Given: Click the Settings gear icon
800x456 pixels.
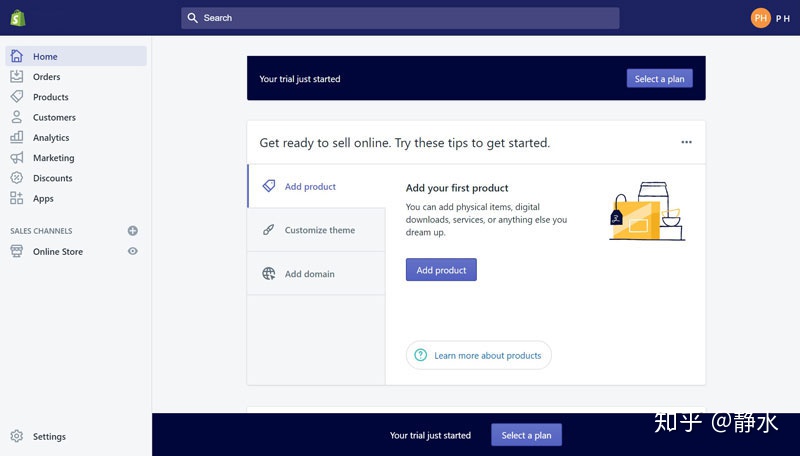Looking at the screenshot, I should tap(17, 436).
